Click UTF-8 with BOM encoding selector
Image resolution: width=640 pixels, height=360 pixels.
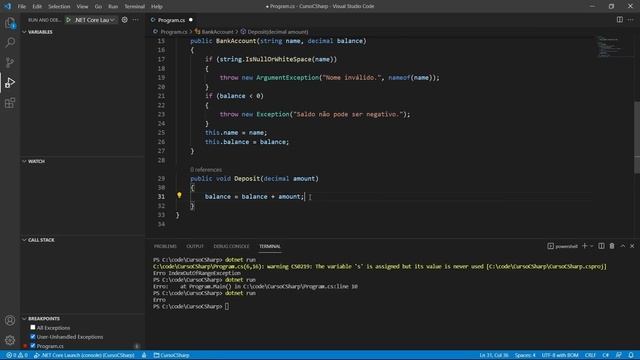(x=560, y=355)
